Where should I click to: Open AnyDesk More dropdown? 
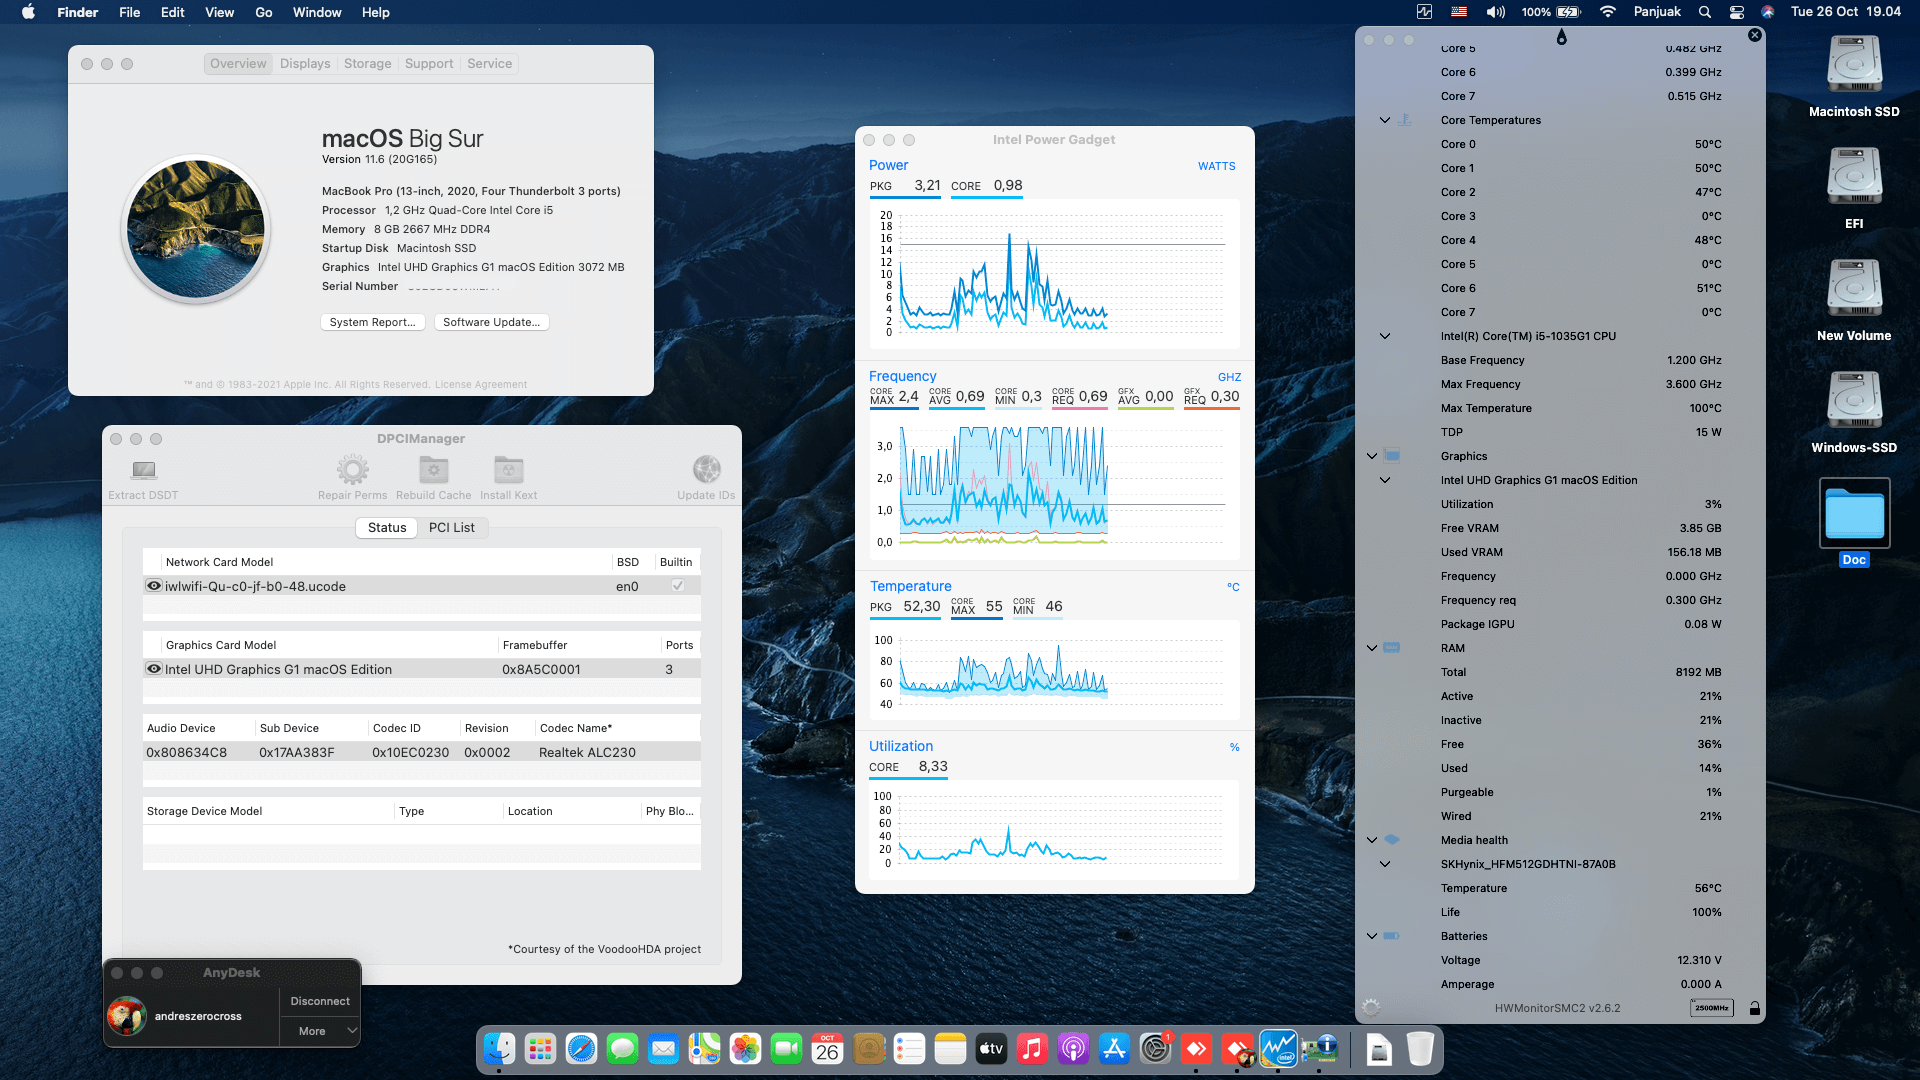(x=320, y=1031)
